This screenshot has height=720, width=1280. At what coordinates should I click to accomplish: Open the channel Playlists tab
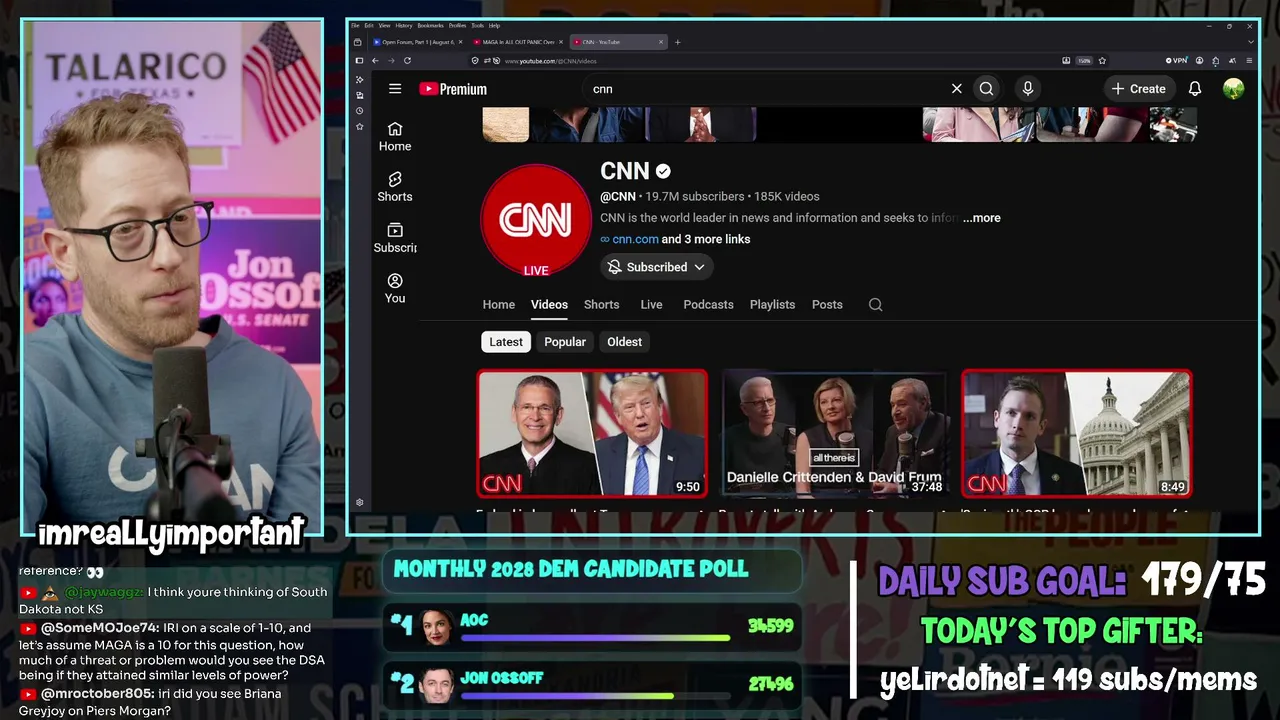coord(772,305)
